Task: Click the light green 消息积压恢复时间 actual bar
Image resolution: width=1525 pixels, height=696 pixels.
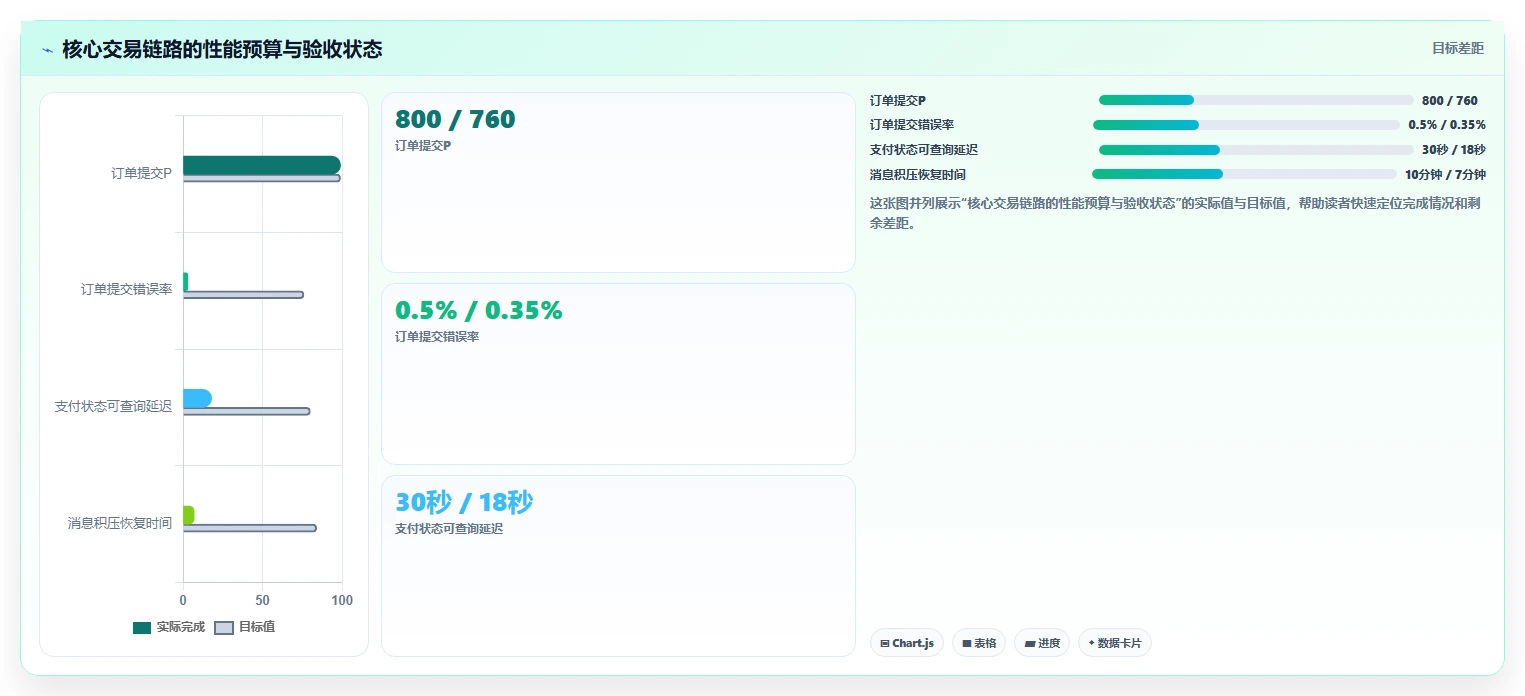Action: click(x=188, y=515)
